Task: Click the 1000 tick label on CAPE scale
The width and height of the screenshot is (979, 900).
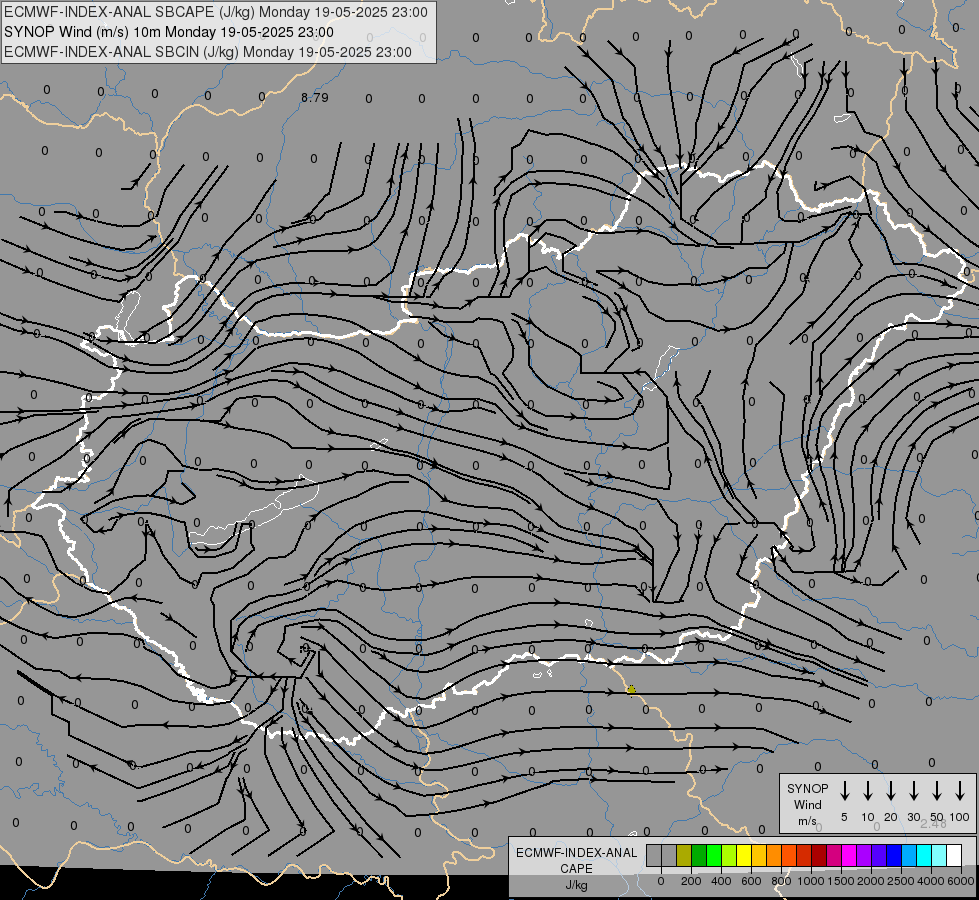Action: (x=810, y=881)
